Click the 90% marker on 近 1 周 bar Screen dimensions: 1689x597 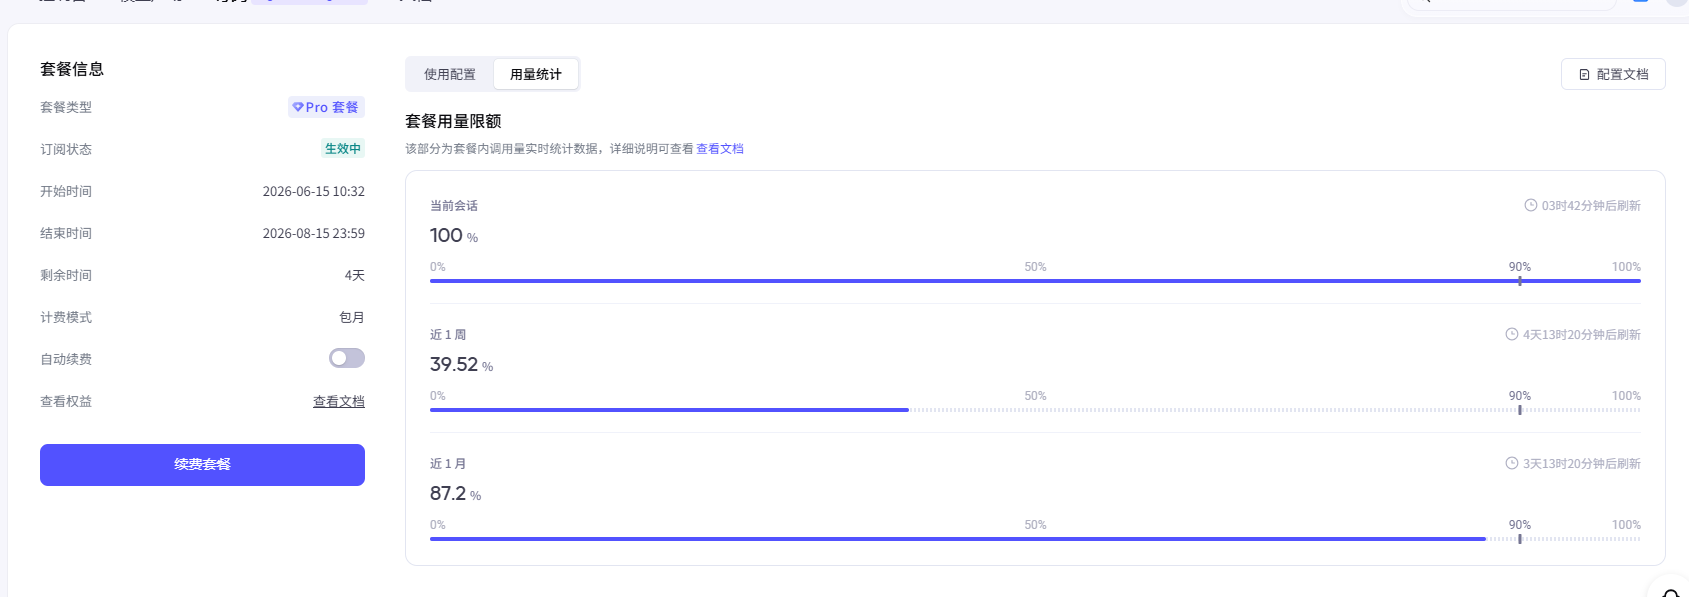(1520, 410)
